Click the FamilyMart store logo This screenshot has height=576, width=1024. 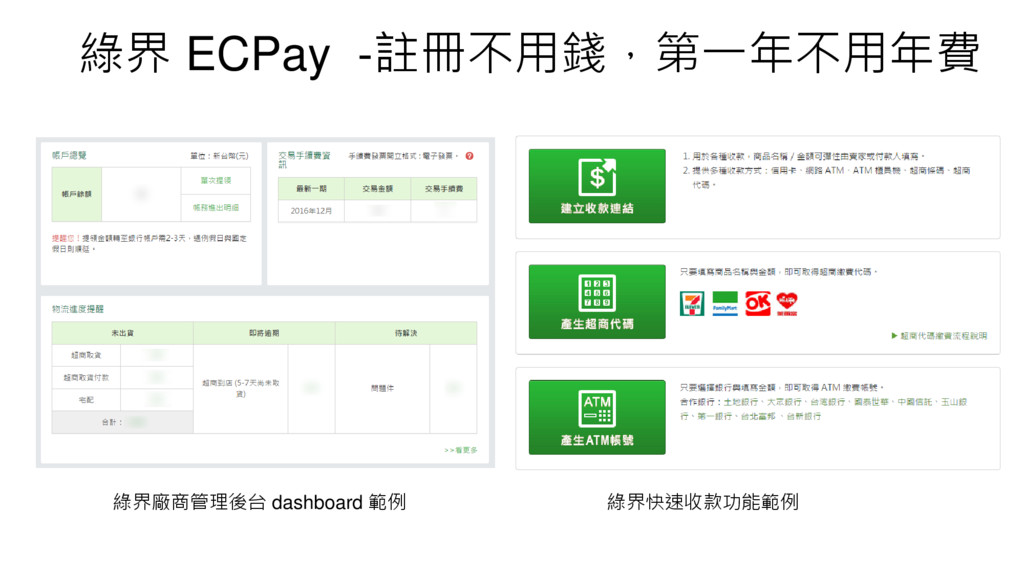[725, 304]
